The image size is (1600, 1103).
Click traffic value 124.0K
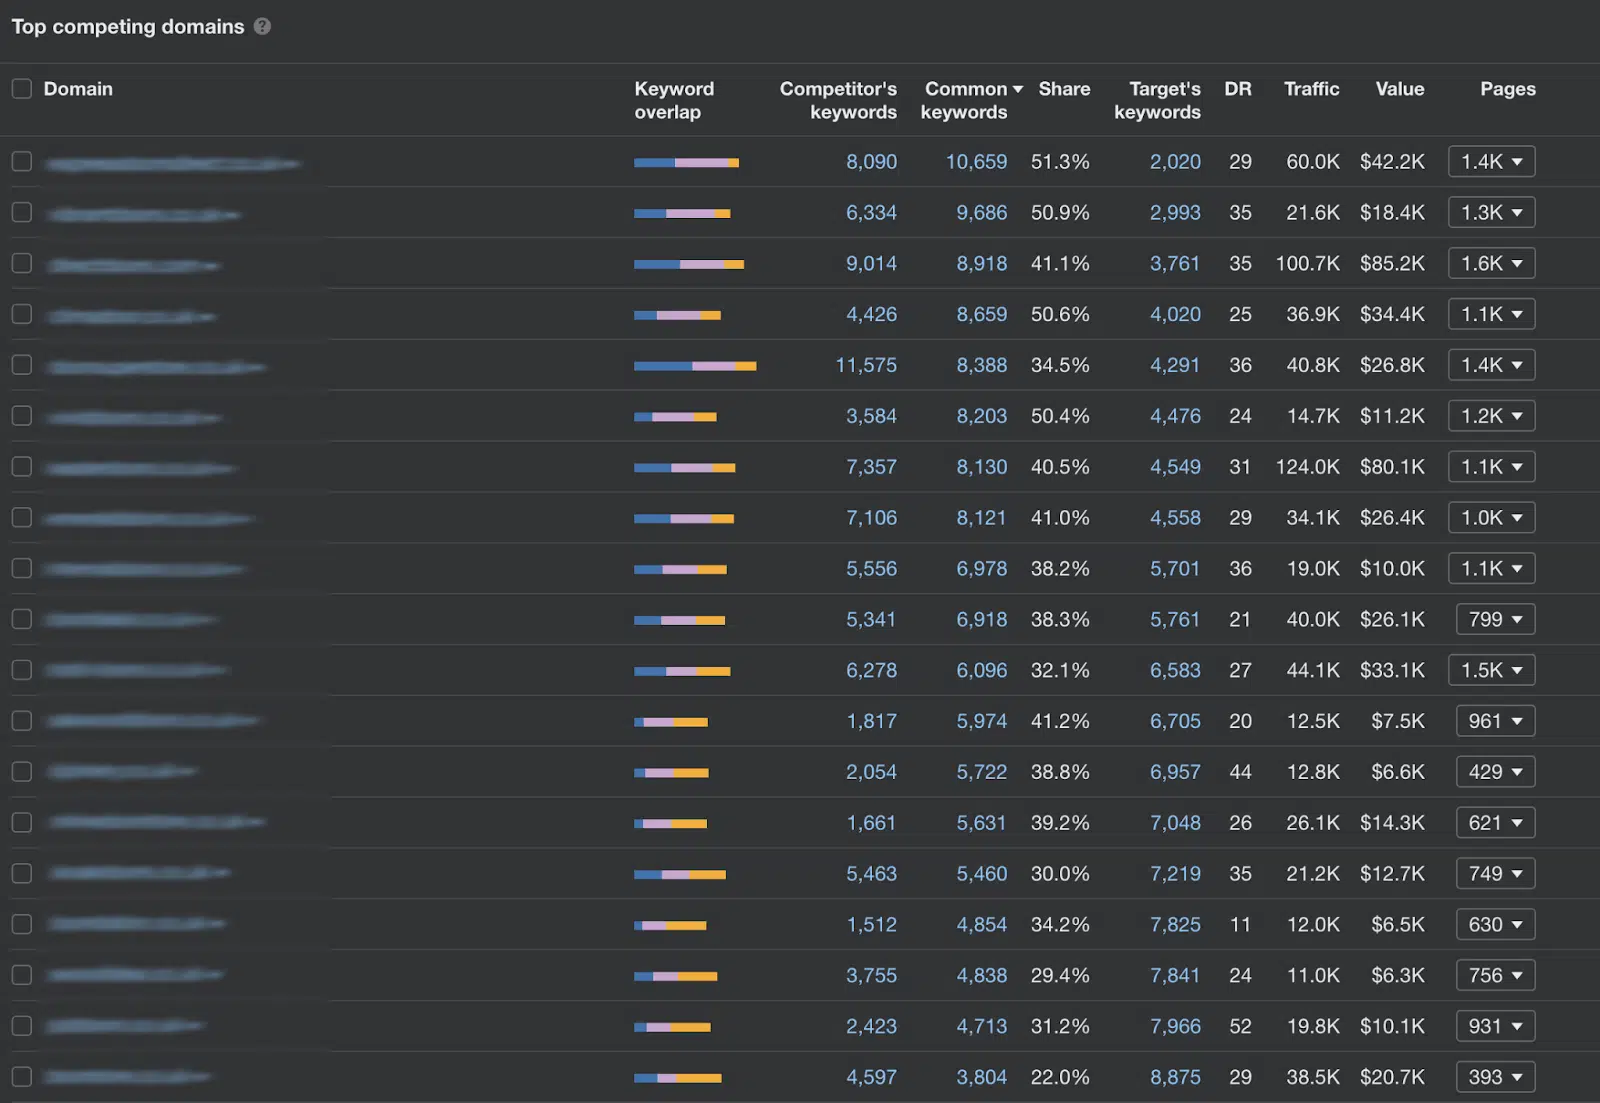point(1307,467)
